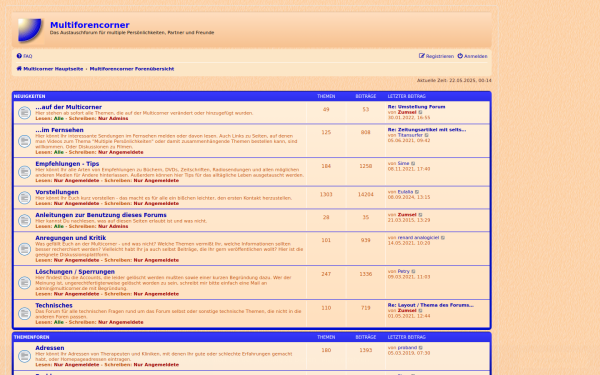The image size is (600, 375).
Task: Open user Eulalia's profile
Action: coord(405,192)
